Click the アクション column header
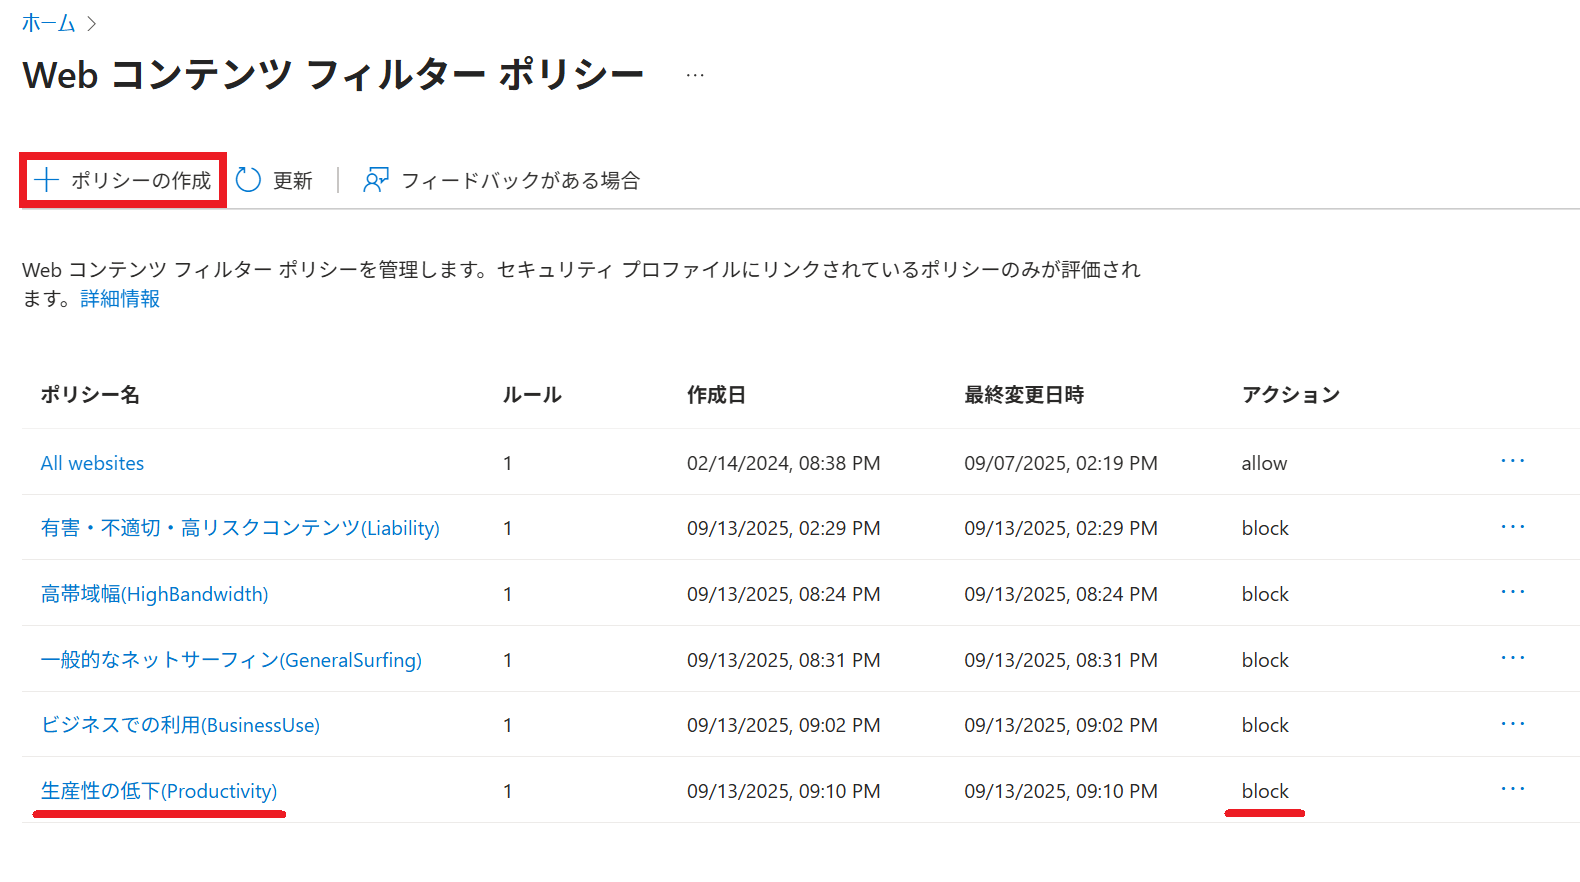 pyautogui.click(x=1291, y=395)
